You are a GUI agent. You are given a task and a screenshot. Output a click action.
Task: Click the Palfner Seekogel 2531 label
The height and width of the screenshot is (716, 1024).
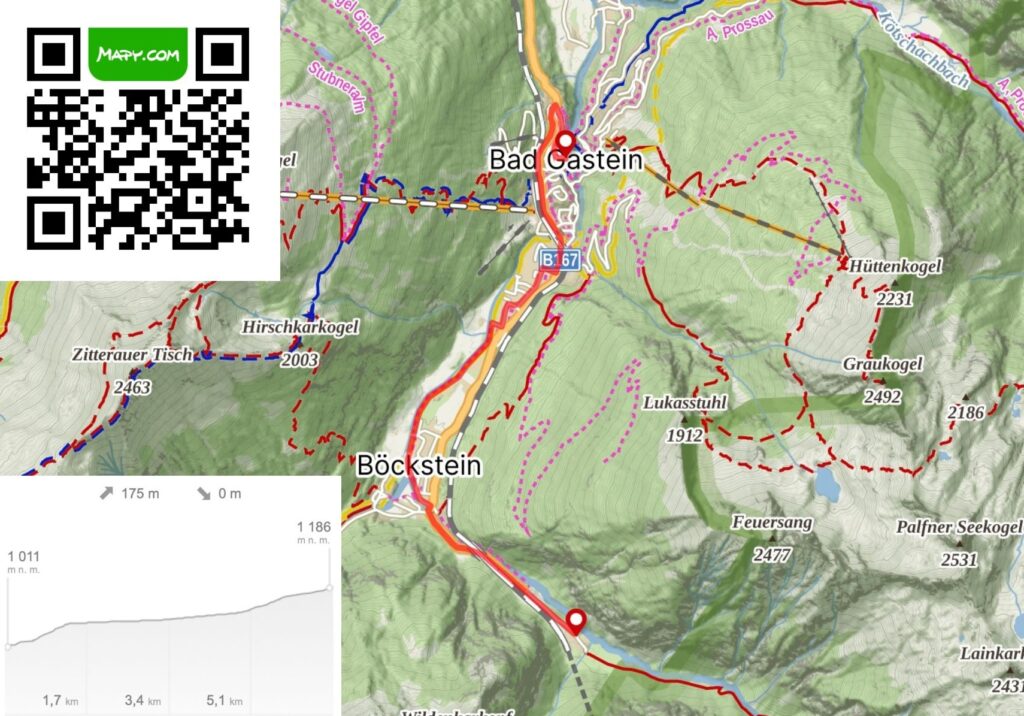click(x=959, y=544)
